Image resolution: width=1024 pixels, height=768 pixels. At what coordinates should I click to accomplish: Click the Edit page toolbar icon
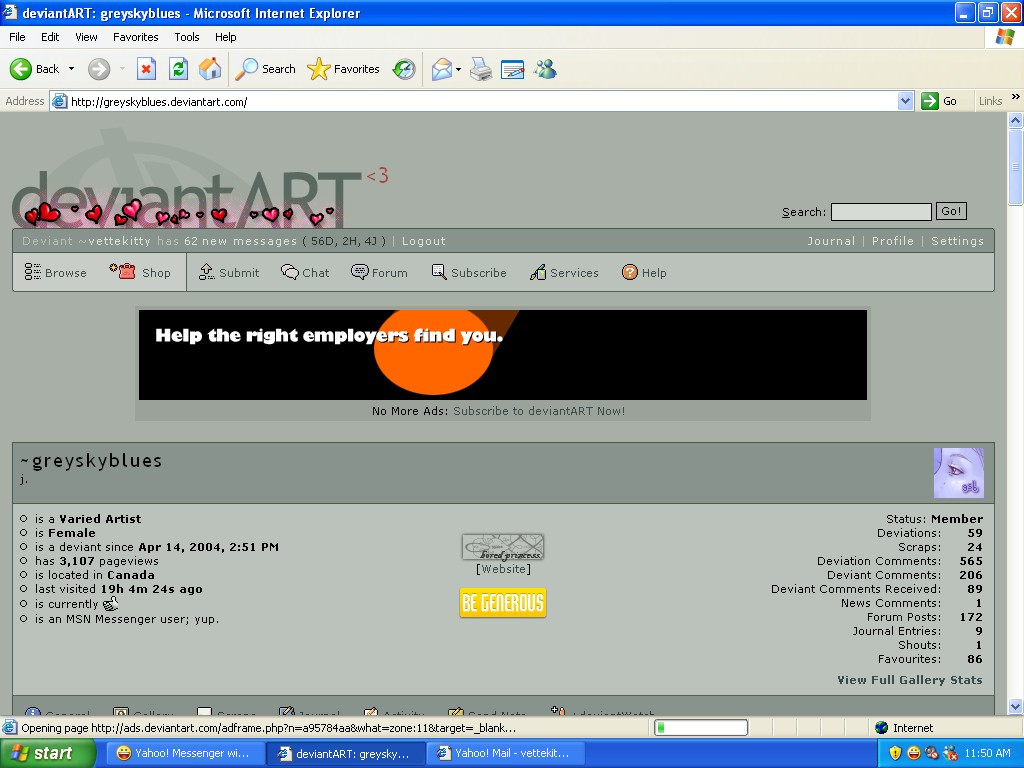(x=513, y=69)
